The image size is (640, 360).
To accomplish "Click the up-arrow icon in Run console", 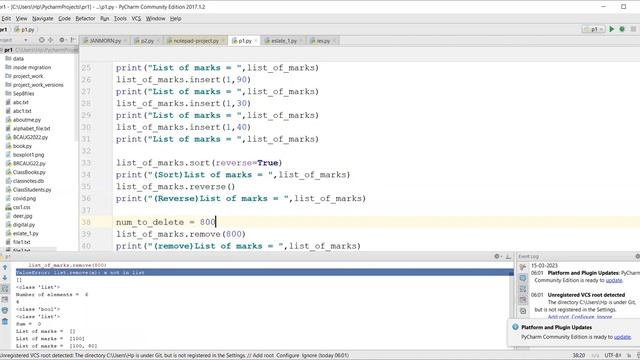I will click(5, 267).
